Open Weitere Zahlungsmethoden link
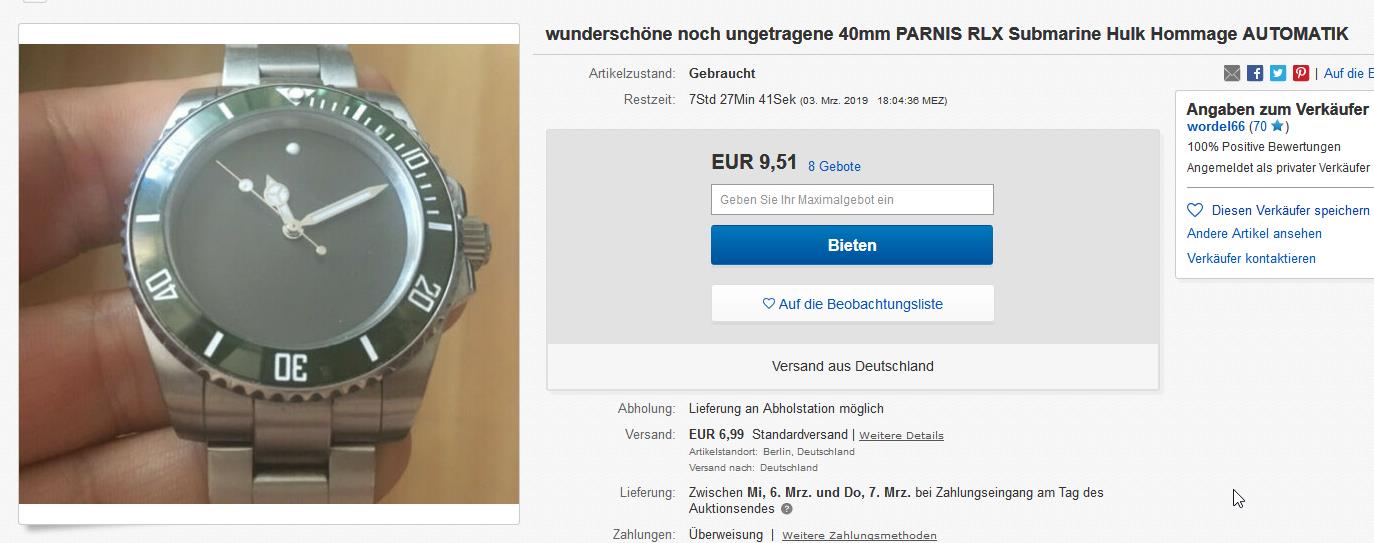This screenshot has width=1374, height=543. point(859,536)
